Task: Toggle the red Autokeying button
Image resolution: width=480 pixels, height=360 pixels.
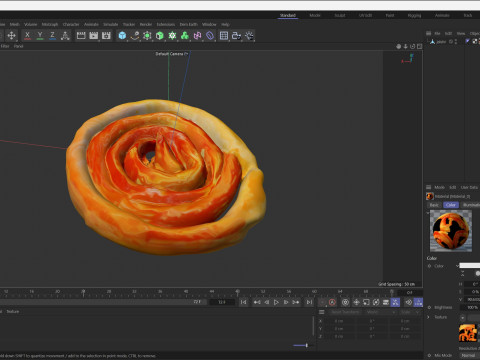Action: [x=332, y=302]
